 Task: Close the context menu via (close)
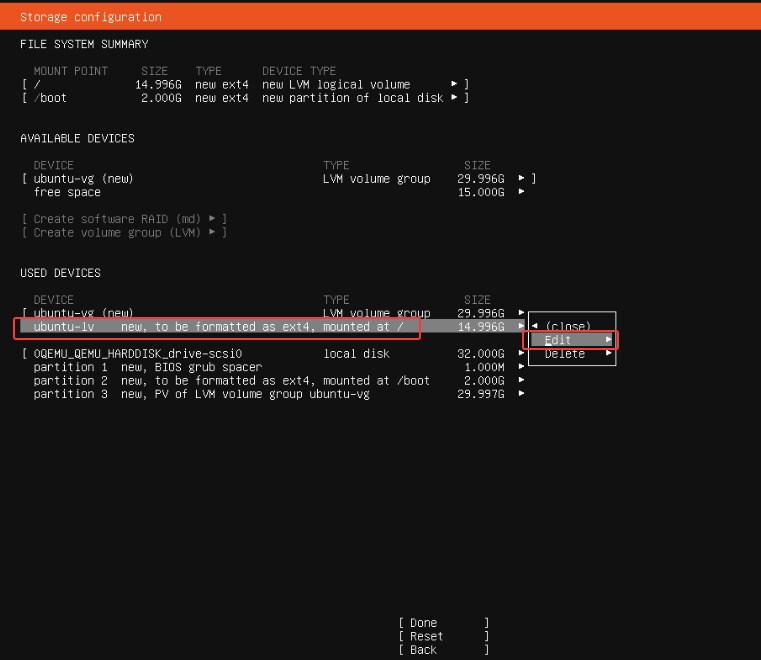[567, 326]
